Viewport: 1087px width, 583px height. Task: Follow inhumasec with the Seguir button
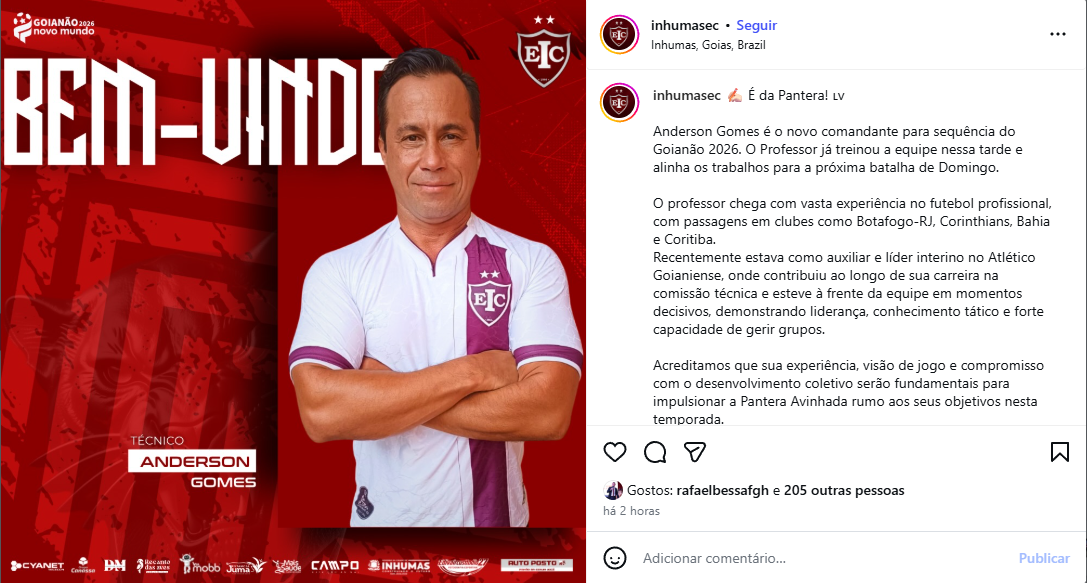(x=756, y=26)
